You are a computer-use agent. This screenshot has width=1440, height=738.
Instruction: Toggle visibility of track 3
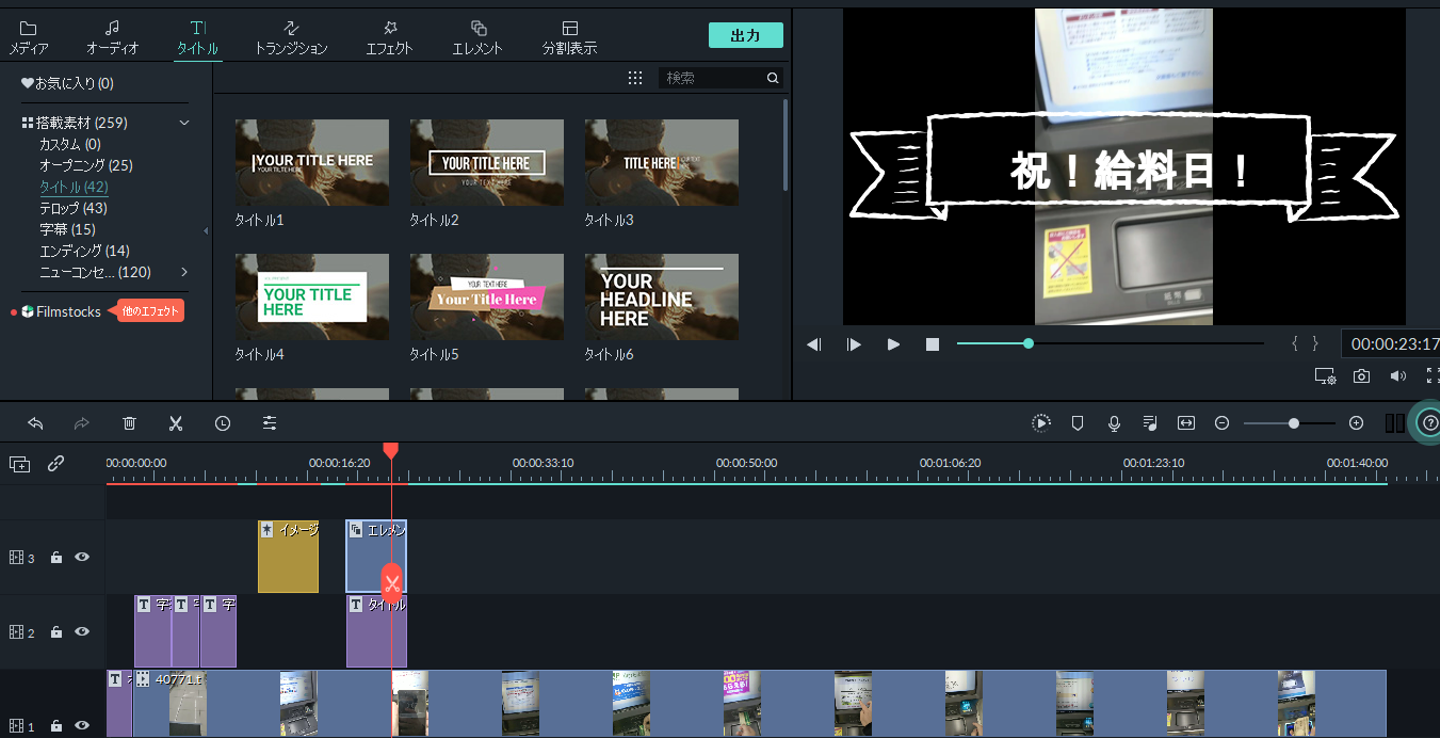[x=82, y=557]
